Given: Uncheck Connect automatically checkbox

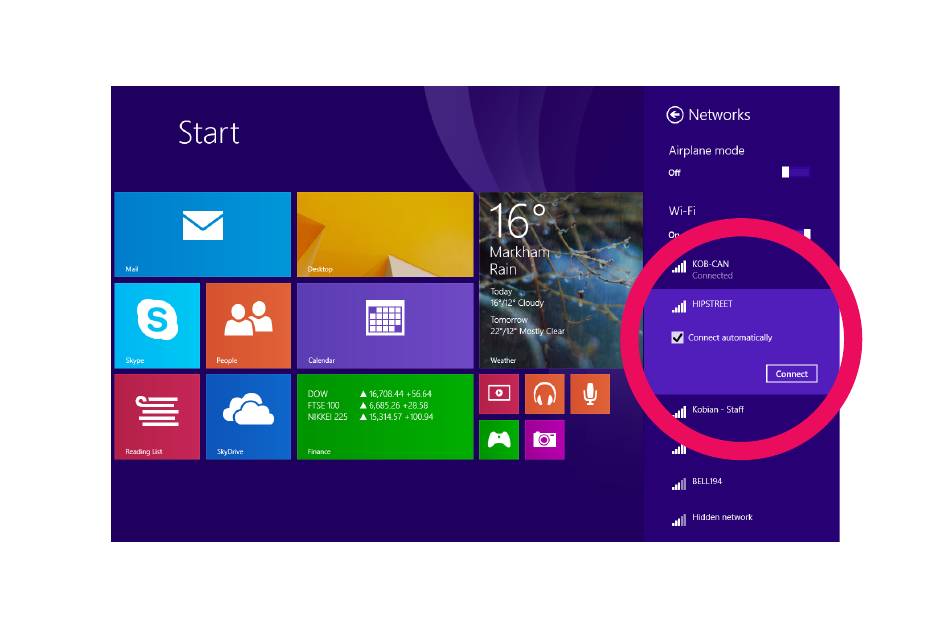Looking at the screenshot, I should pyautogui.click(x=677, y=338).
